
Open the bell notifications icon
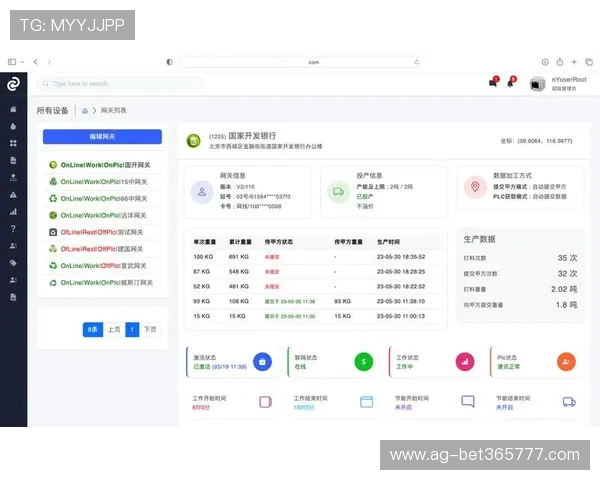click(511, 82)
